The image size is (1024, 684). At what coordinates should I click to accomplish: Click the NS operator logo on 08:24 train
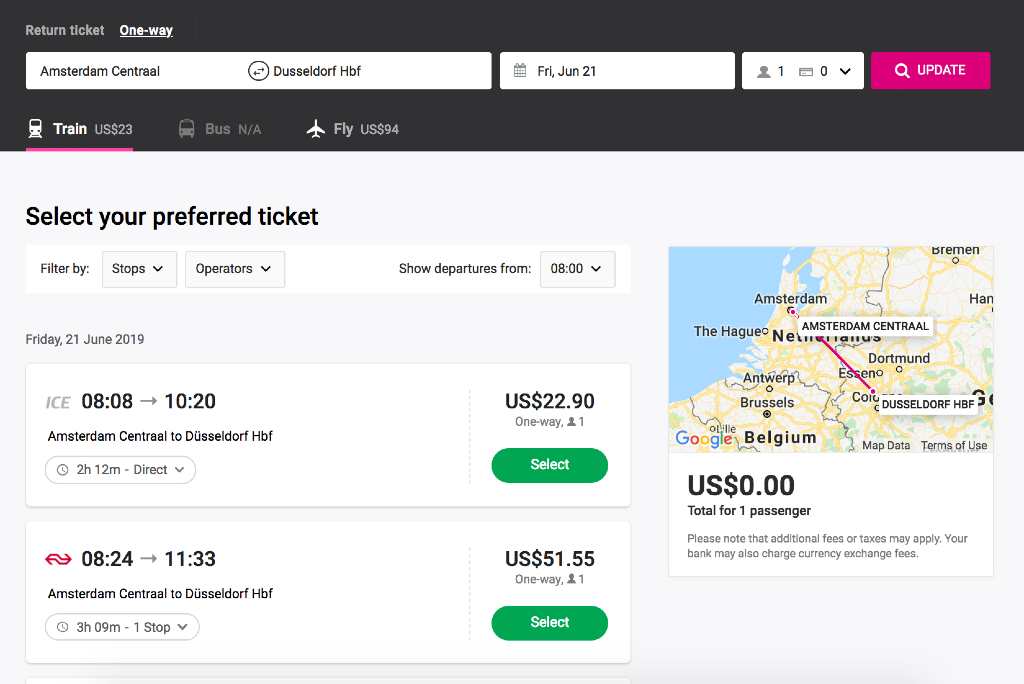pos(58,559)
